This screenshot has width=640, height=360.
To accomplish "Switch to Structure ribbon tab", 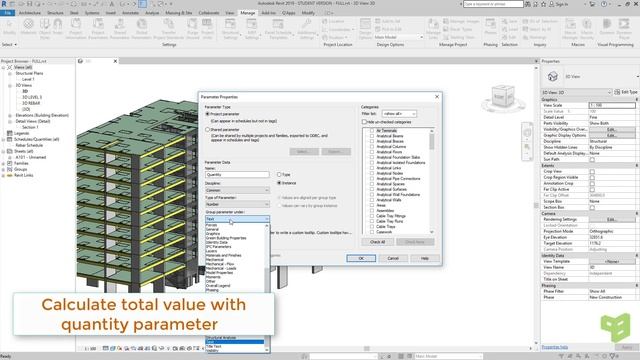I will pyautogui.click(x=55, y=13).
